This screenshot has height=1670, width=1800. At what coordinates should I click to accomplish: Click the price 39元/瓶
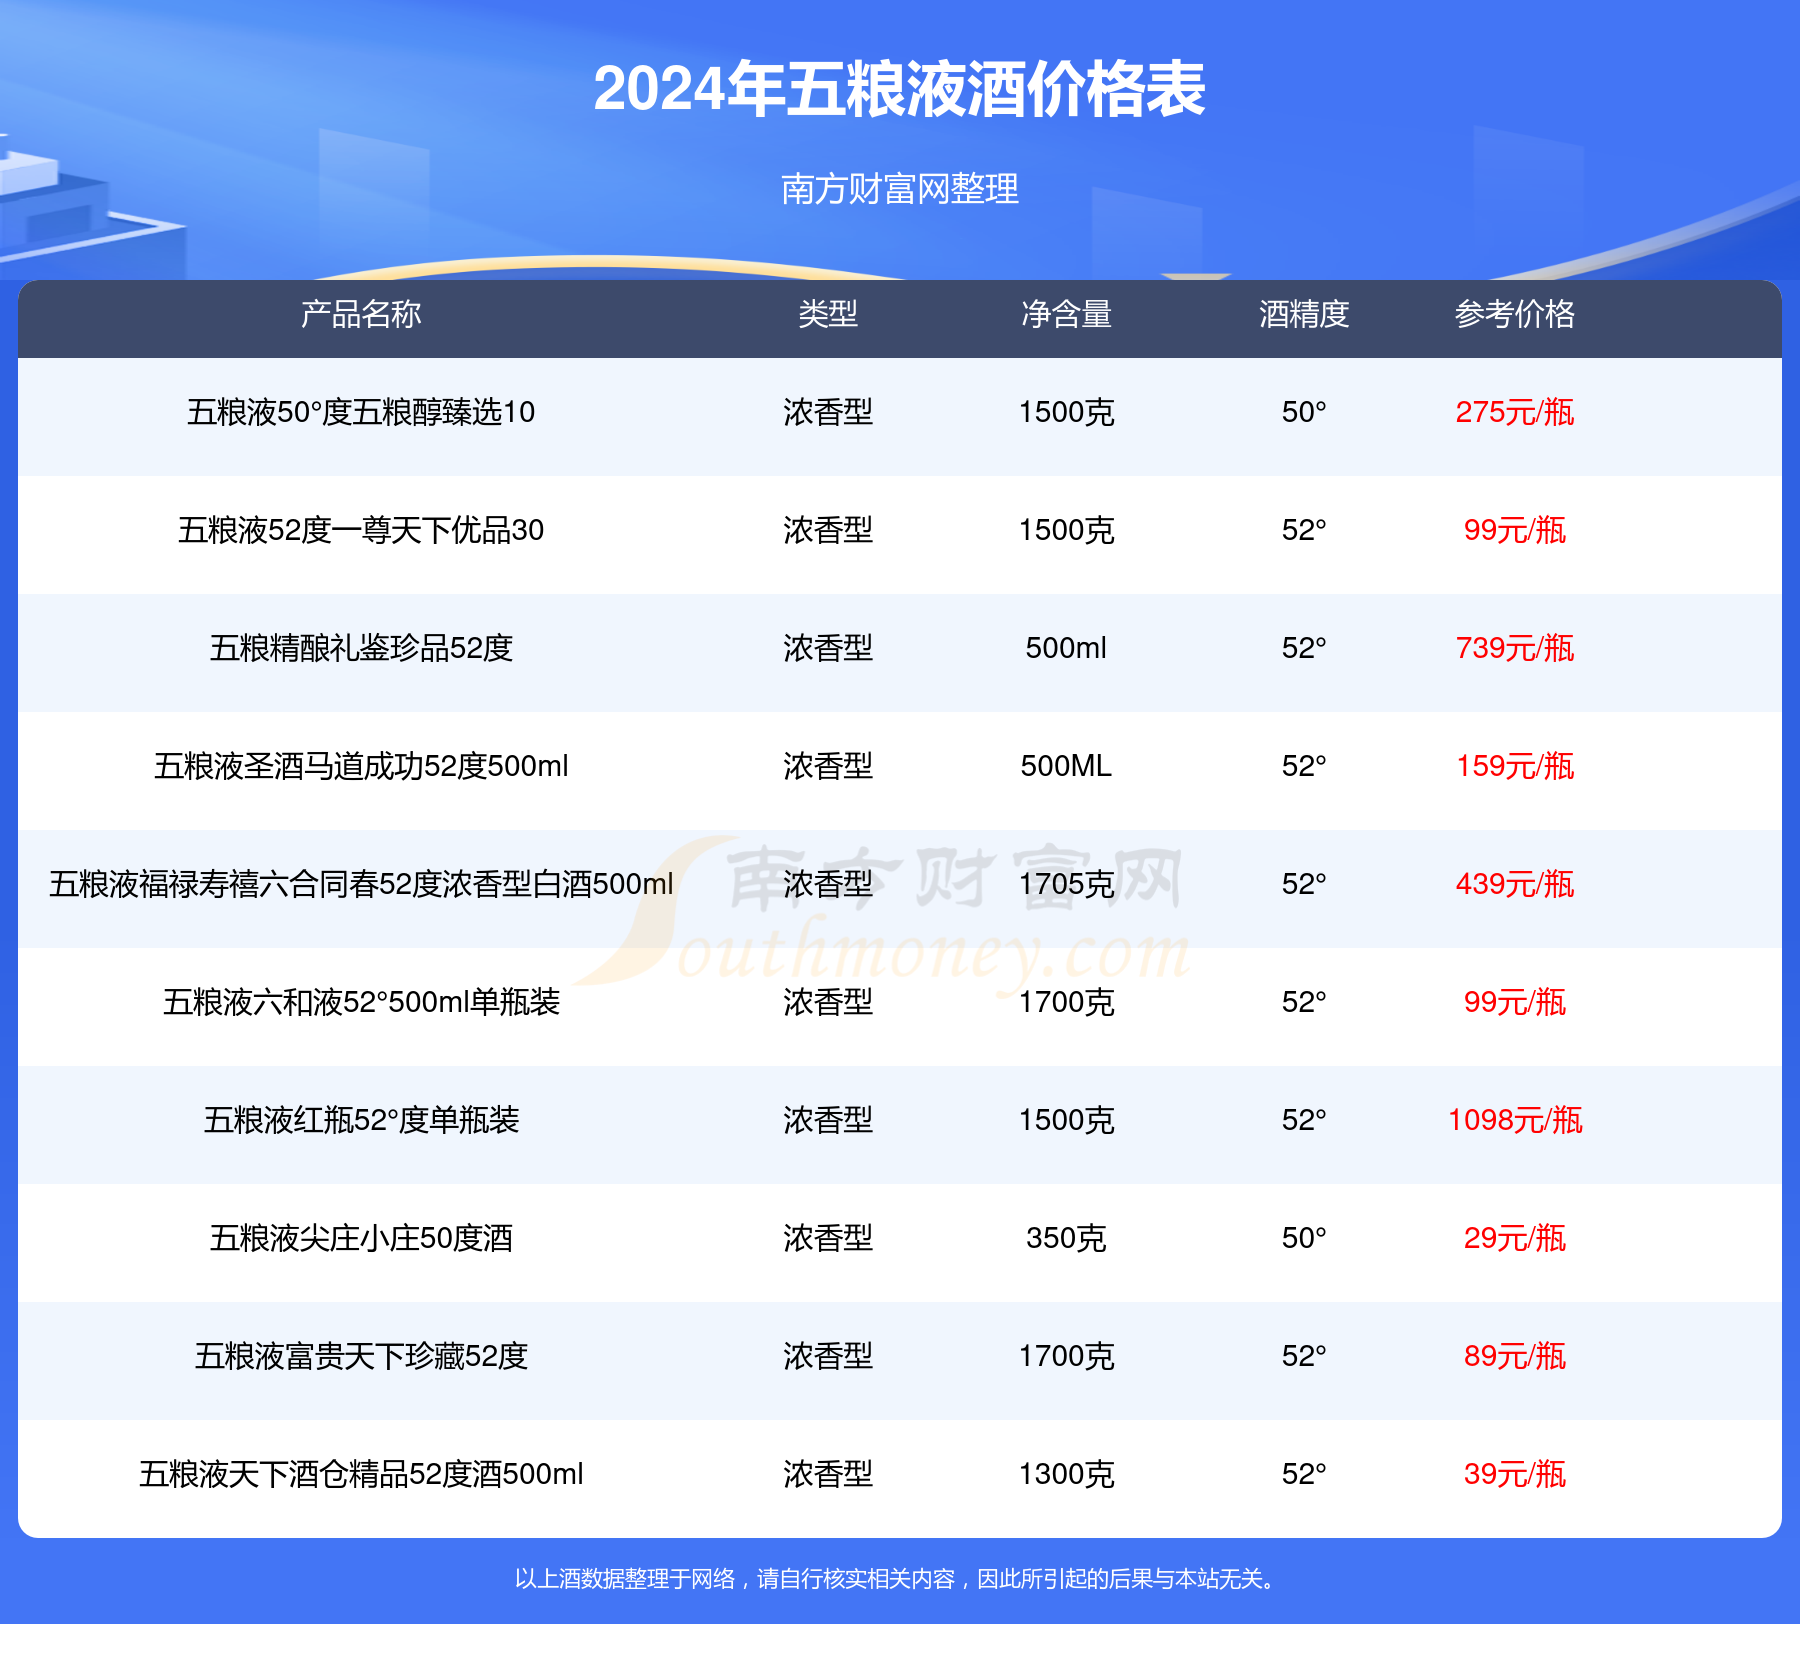click(1515, 1474)
